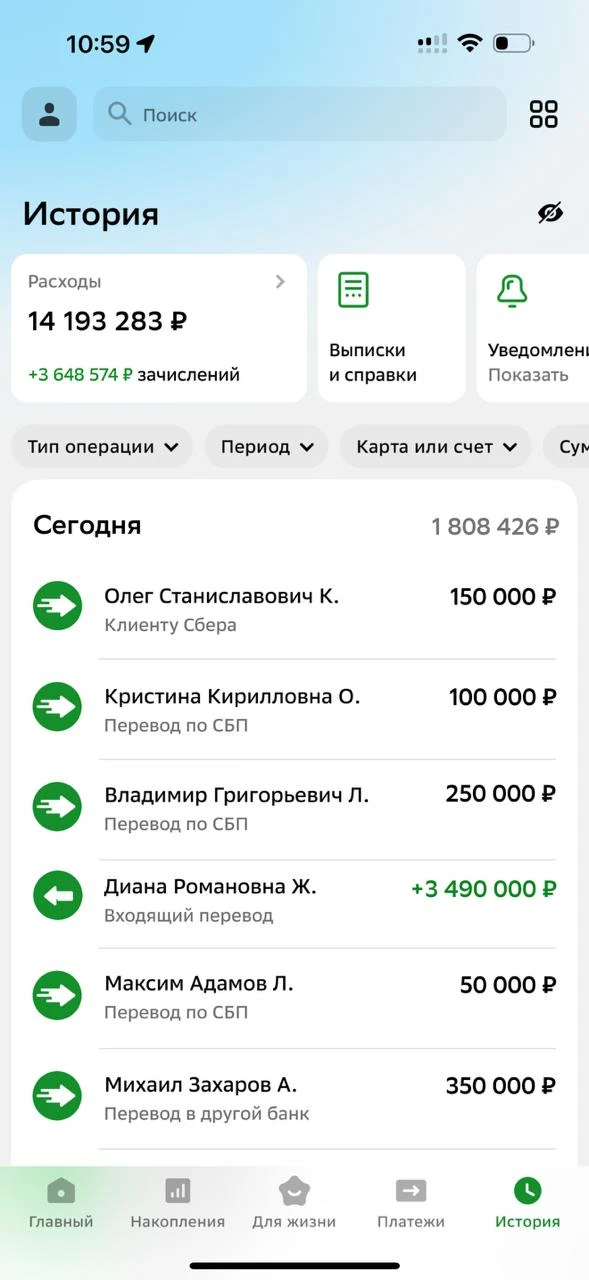Viewport: 589px width, 1280px height.
Task: Open the profile avatar icon
Action: click(49, 114)
